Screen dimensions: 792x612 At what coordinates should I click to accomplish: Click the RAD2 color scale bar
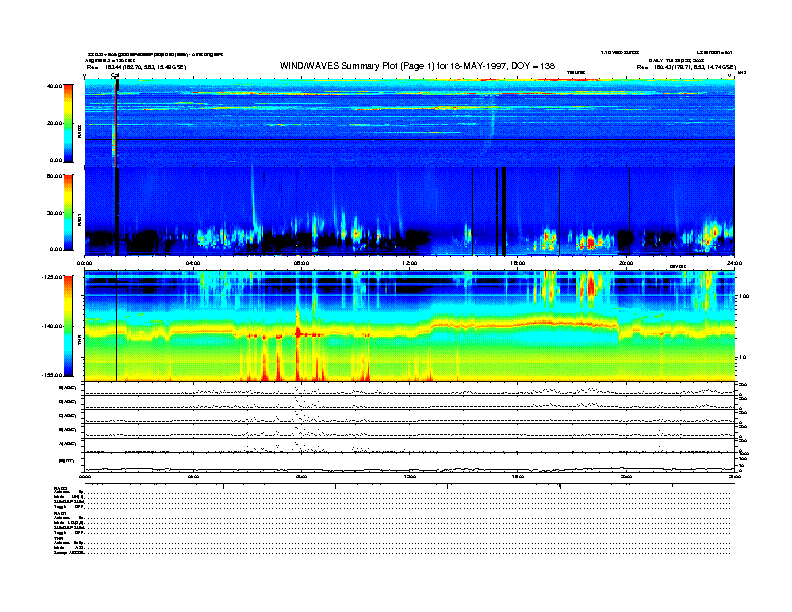(68, 124)
